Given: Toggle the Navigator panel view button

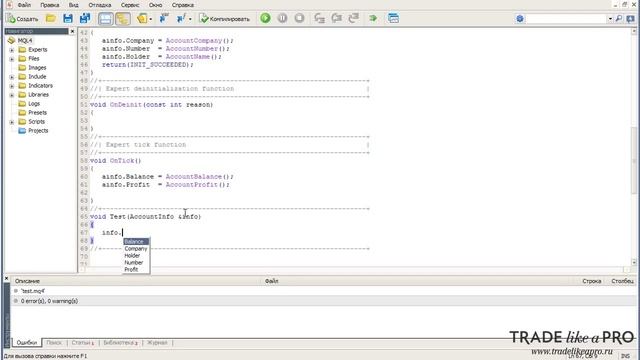Looking at the screenshot, I should click(x=105, y=18).
